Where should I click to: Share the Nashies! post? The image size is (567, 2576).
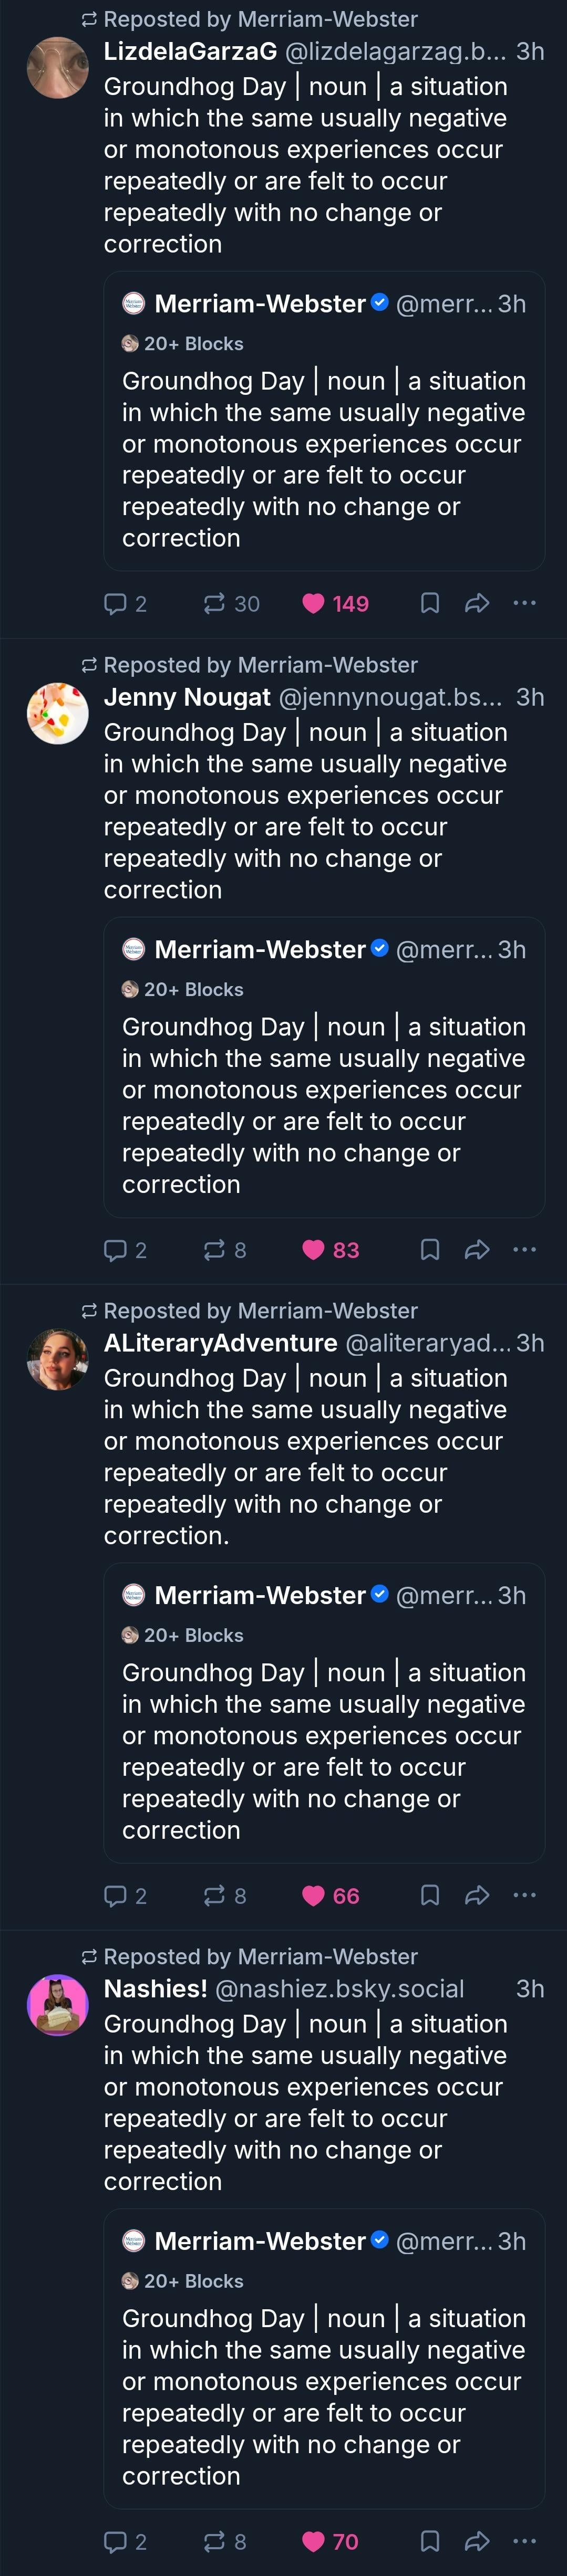coord(477,2541)
